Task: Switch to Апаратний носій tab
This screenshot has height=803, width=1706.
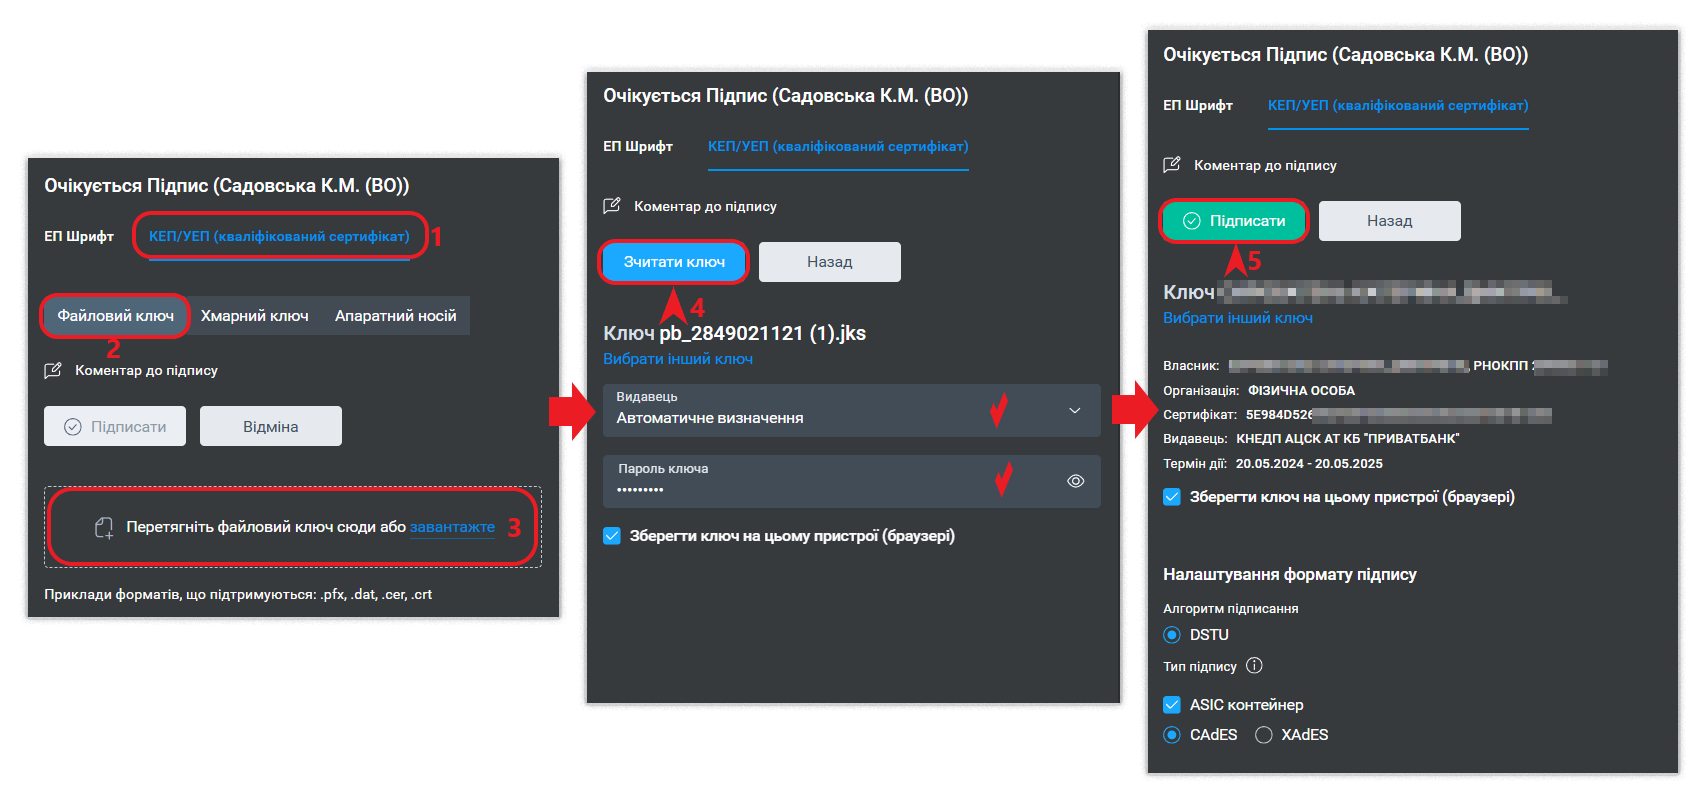Action: pos(395,316)
